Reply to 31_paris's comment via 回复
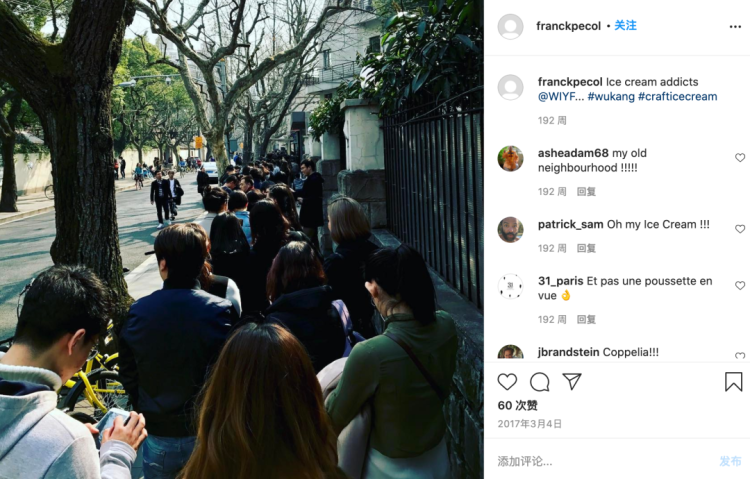Image resolution: width=750 pixels, height=479 pixels. [586, 320]
